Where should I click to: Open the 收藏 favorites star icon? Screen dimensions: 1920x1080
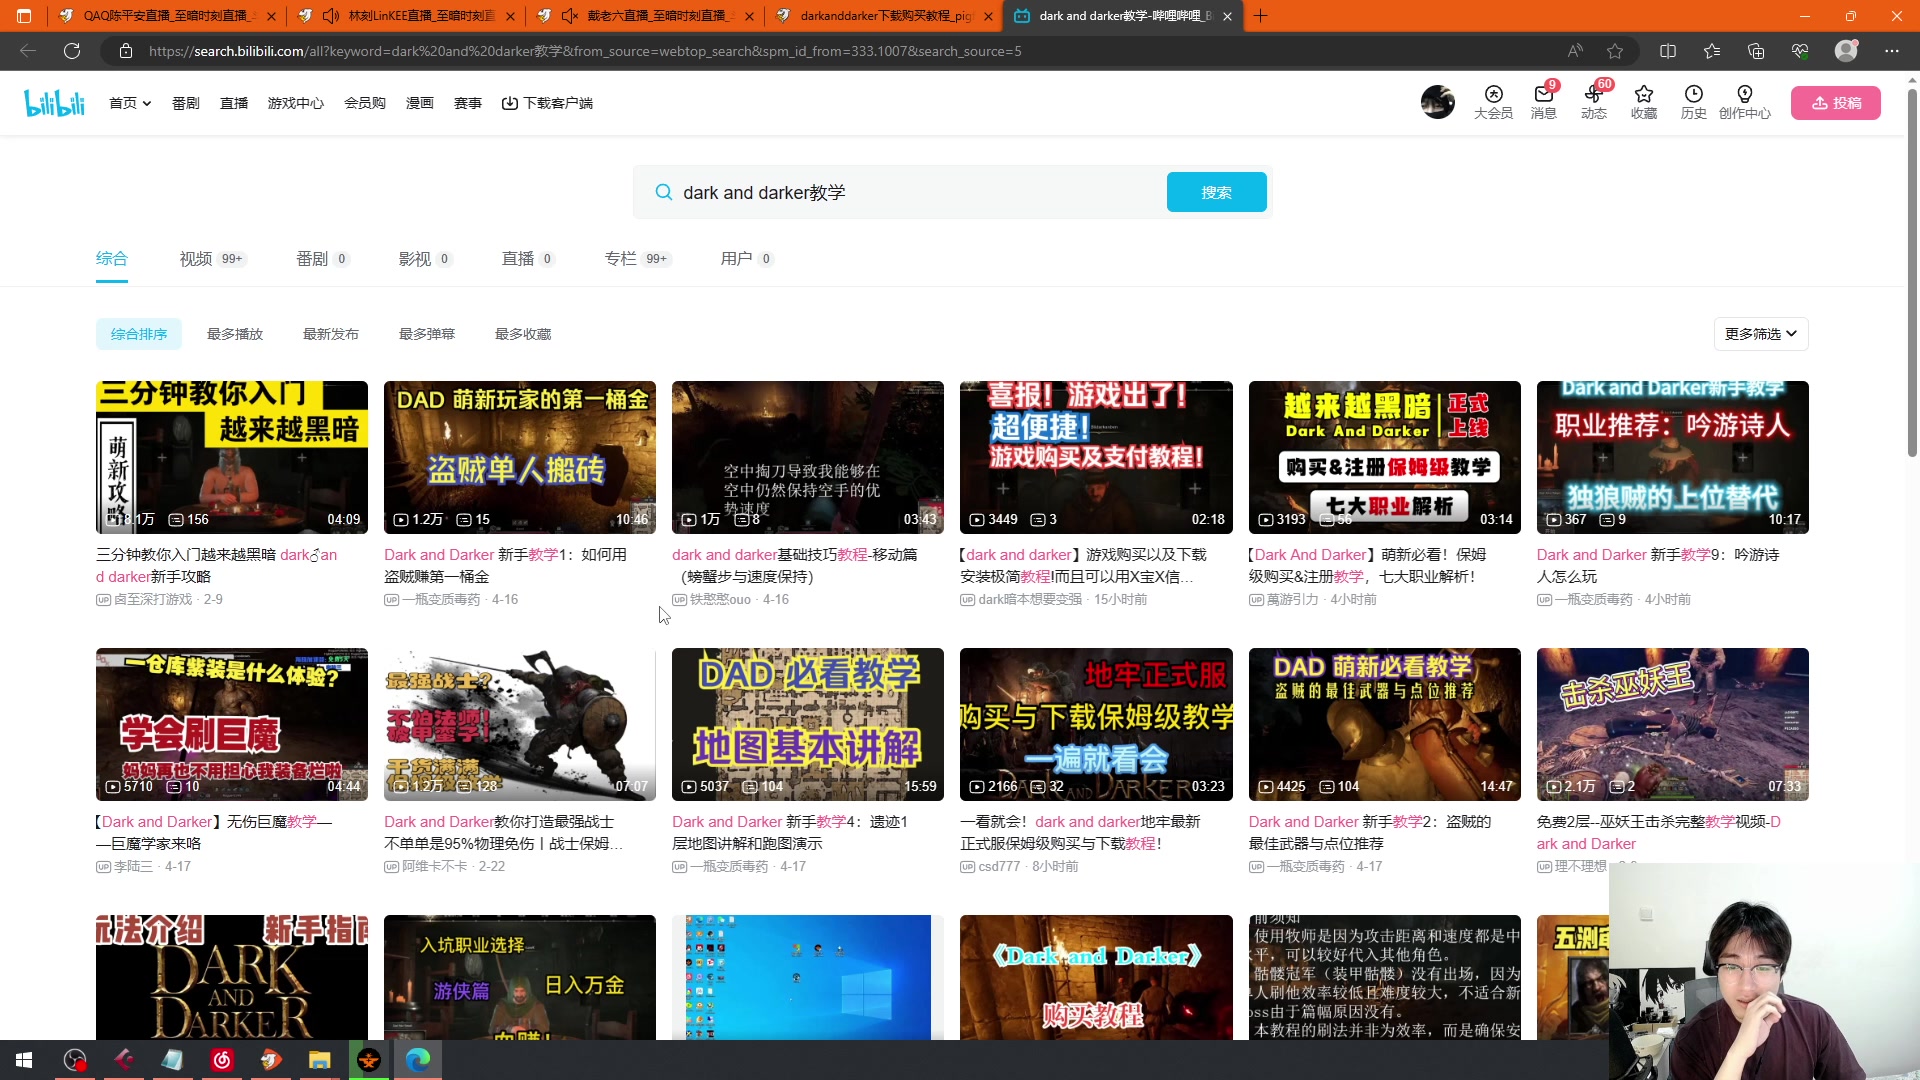point(1643,102)
